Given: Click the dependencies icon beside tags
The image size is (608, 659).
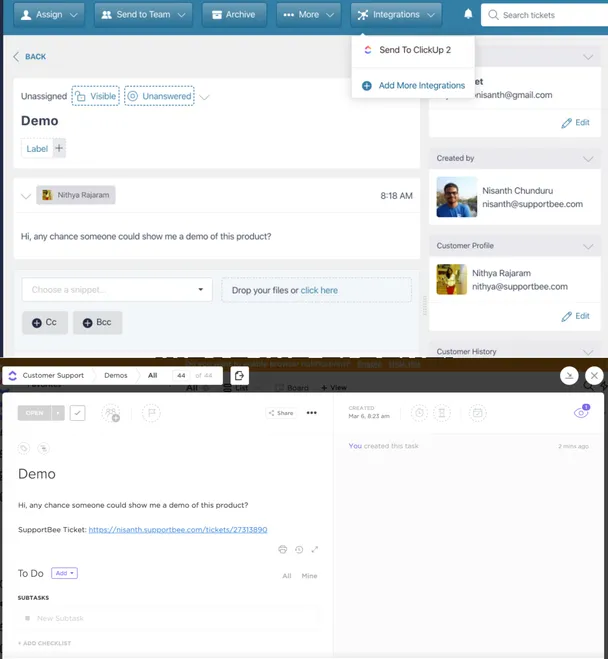Looking at the screenshot, I should click(43, 448).
